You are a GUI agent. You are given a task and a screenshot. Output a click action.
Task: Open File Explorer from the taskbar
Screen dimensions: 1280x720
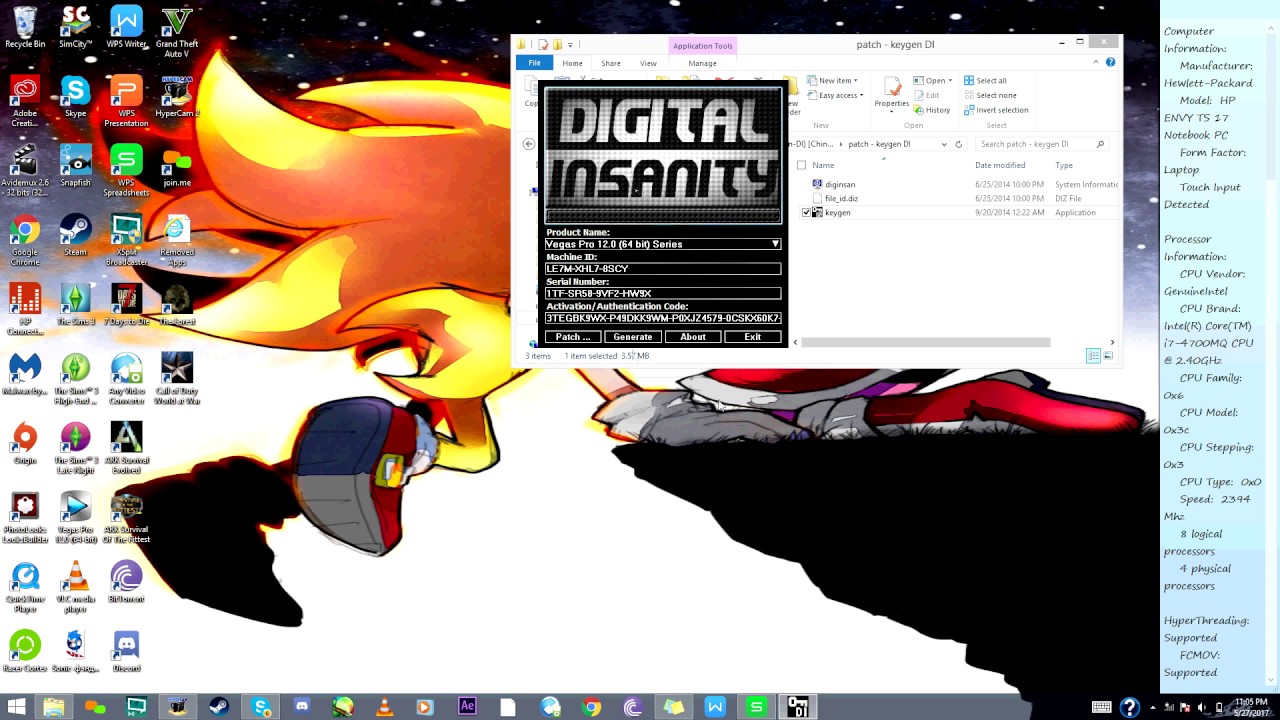(x=53, y=707)
